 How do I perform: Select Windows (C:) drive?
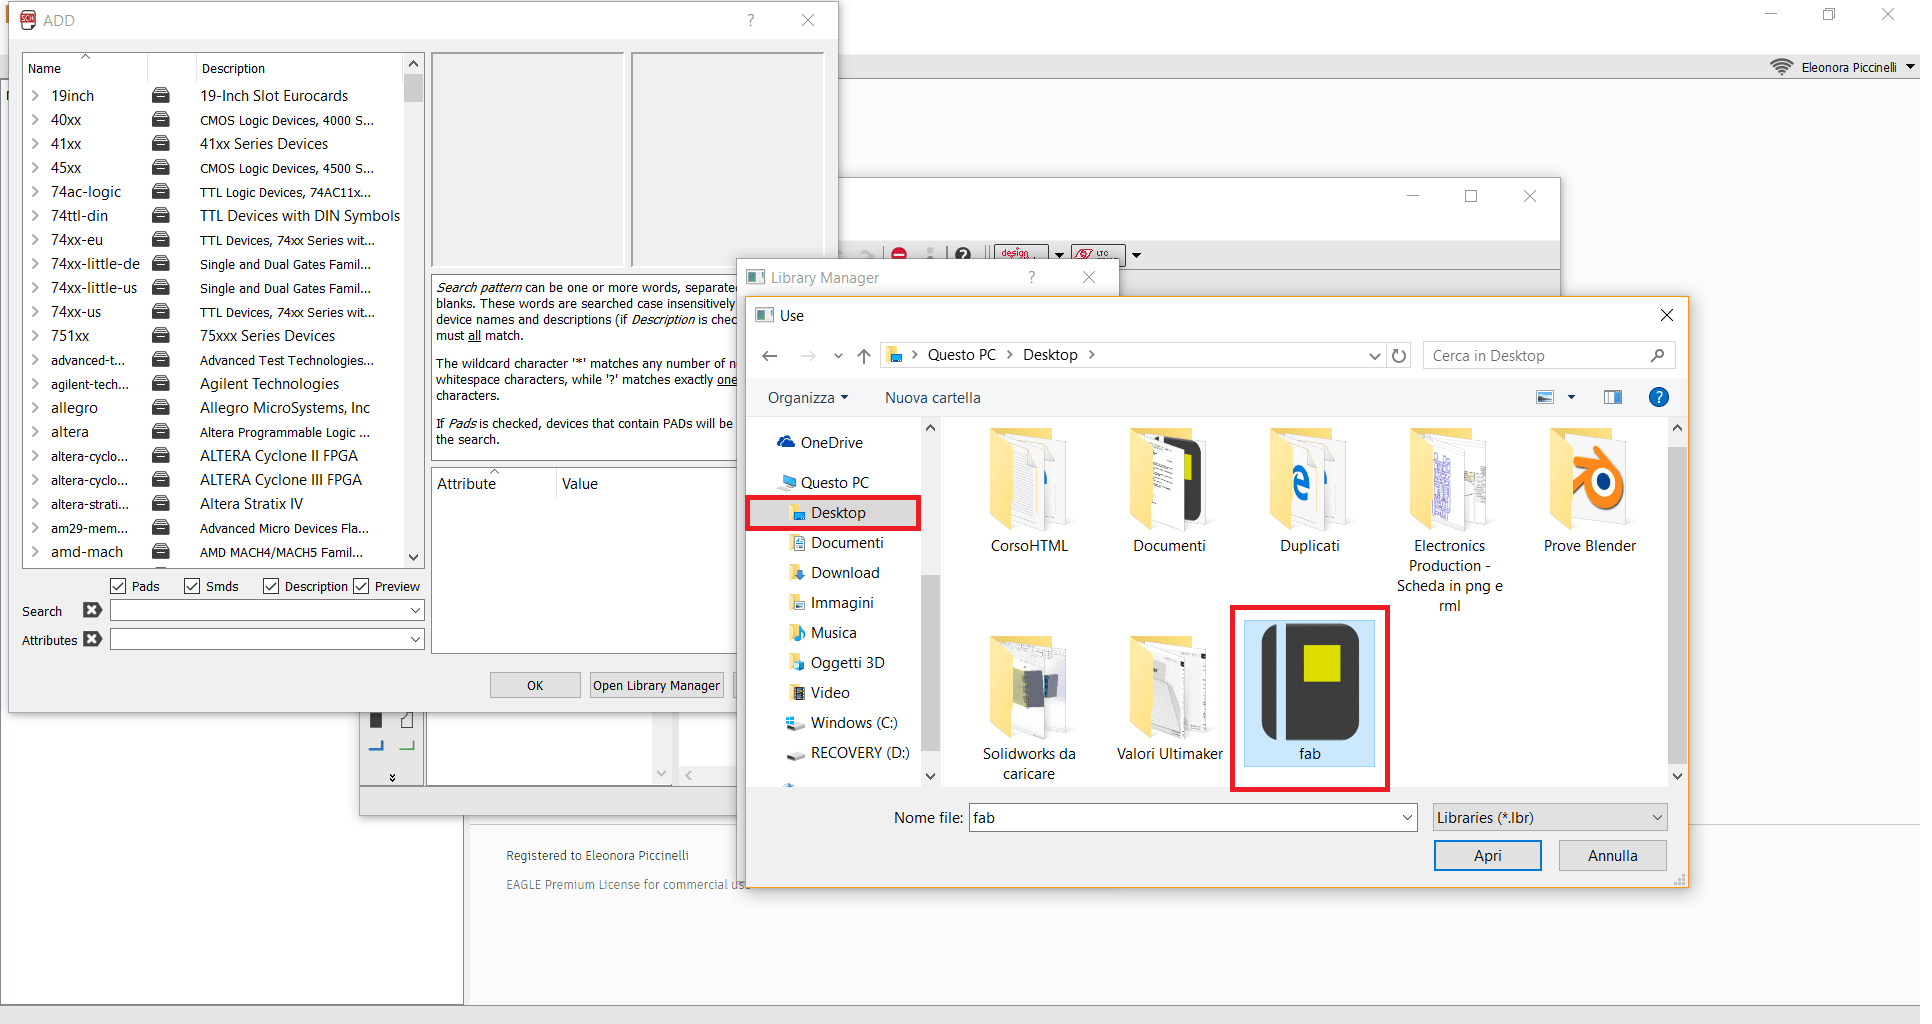pos(853,722)
